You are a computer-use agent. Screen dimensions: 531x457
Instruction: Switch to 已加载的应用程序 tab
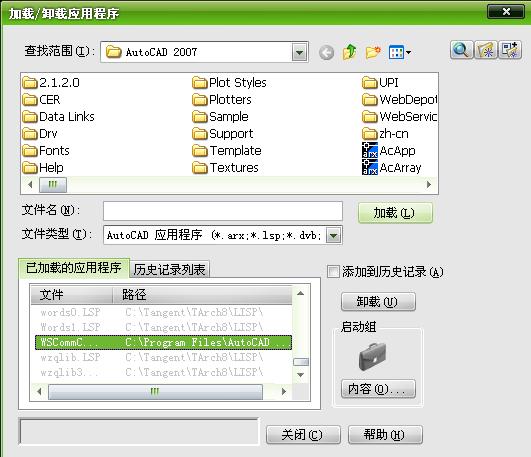[74, 268]
